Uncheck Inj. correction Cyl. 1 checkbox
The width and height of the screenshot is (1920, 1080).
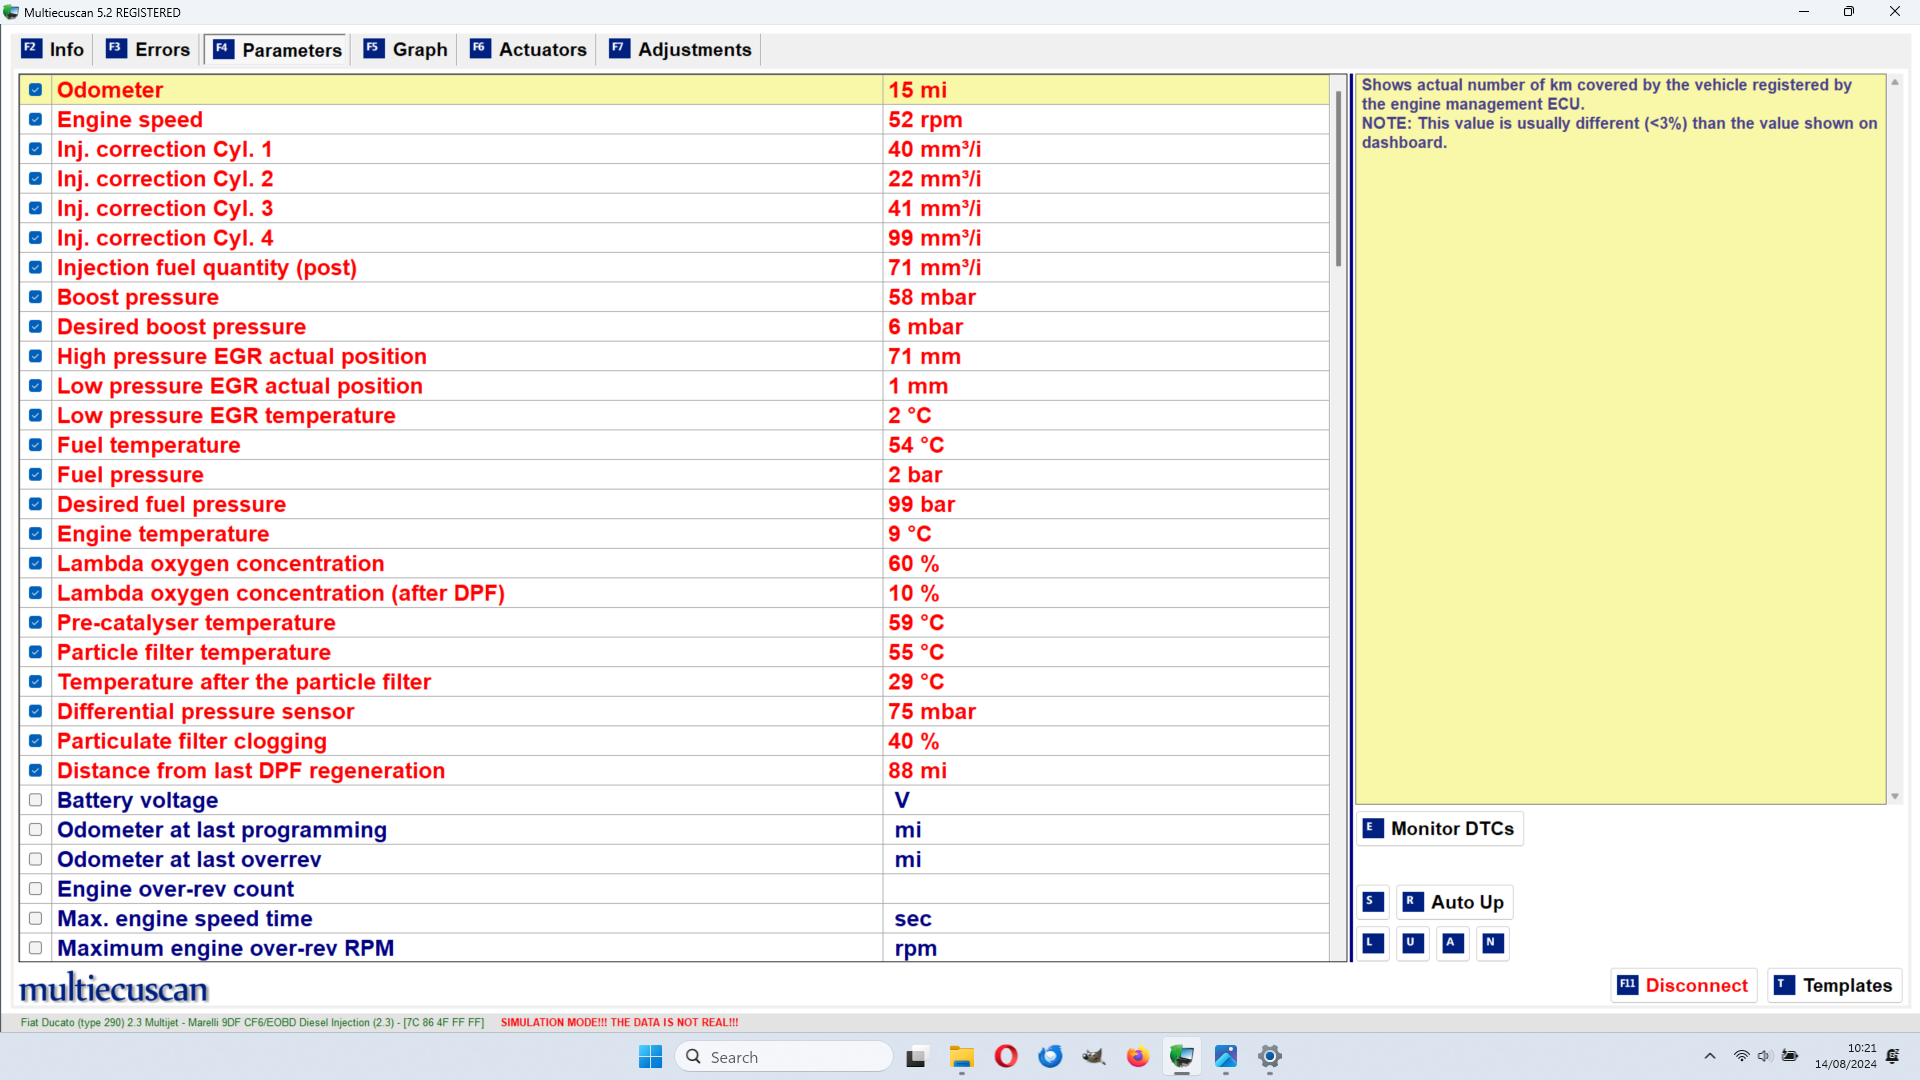click(35, 149)
